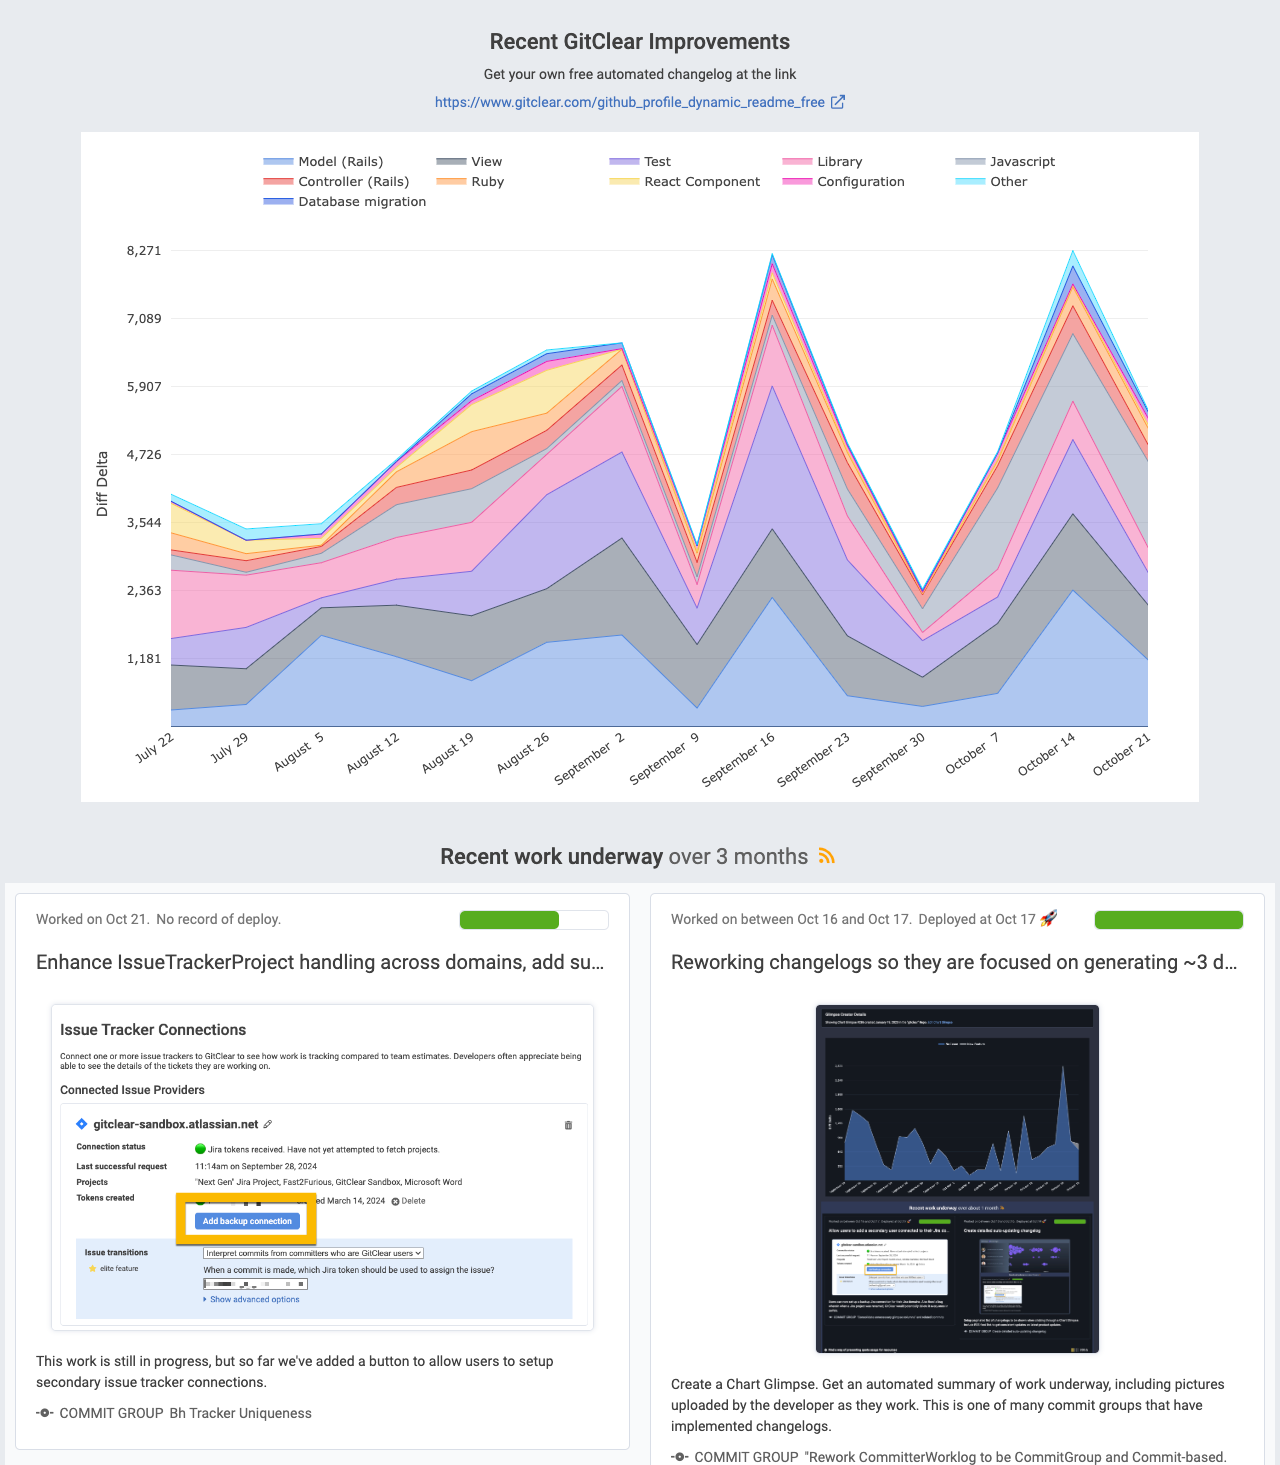Expand Show advanced options
This screenshot has height=1465, width=1280.
254,1299
